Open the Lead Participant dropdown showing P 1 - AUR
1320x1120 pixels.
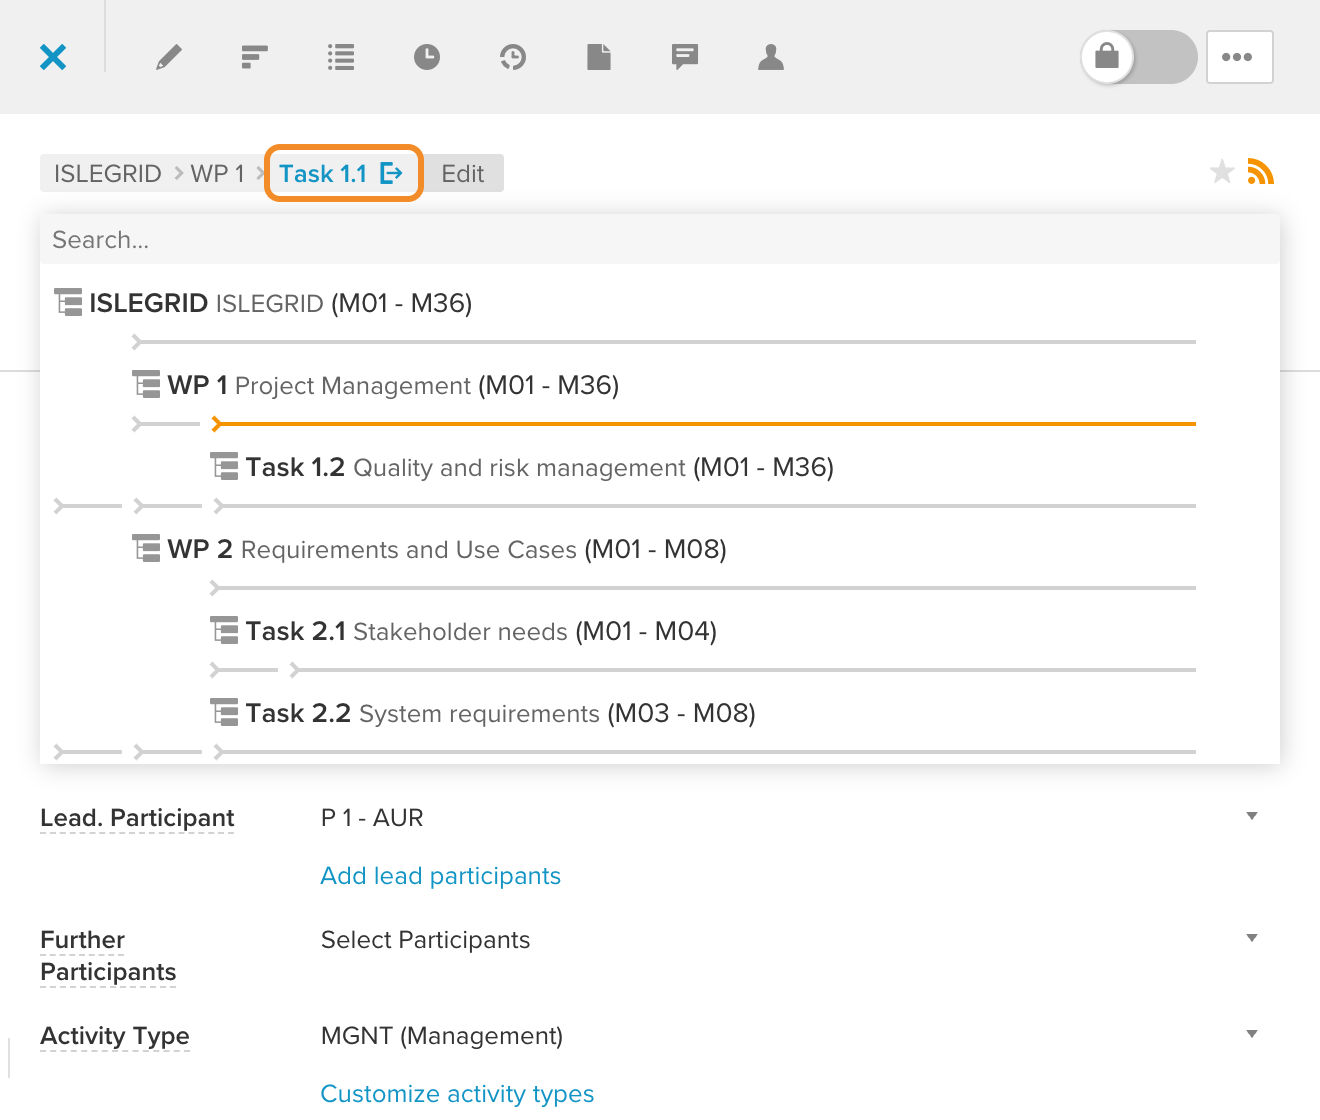tap(790, 818)
